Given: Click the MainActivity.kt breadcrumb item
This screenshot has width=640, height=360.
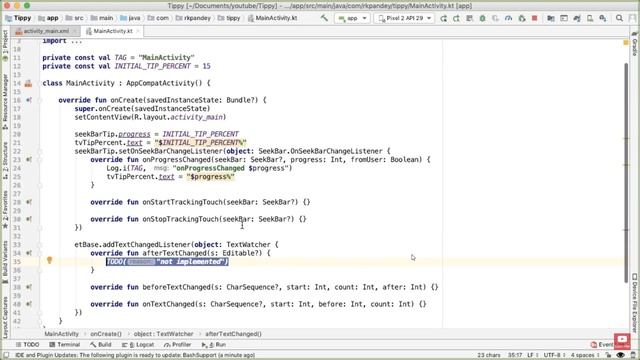Looking at the screenshot, I should 272,18.
